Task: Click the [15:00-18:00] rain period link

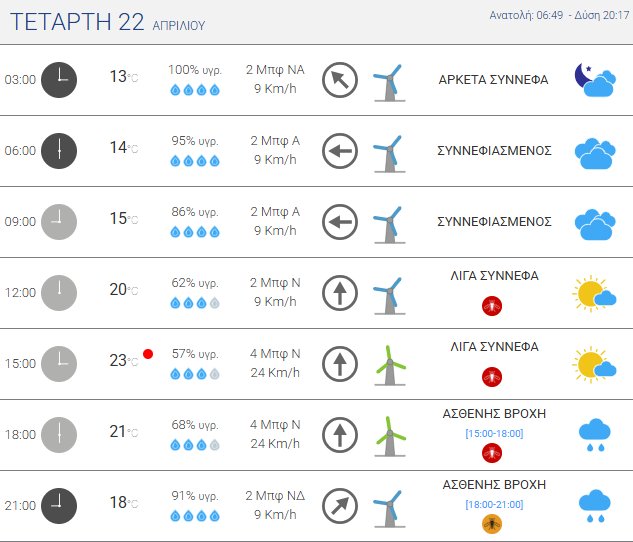Action: pyautogui.click(x=494, y=433)
